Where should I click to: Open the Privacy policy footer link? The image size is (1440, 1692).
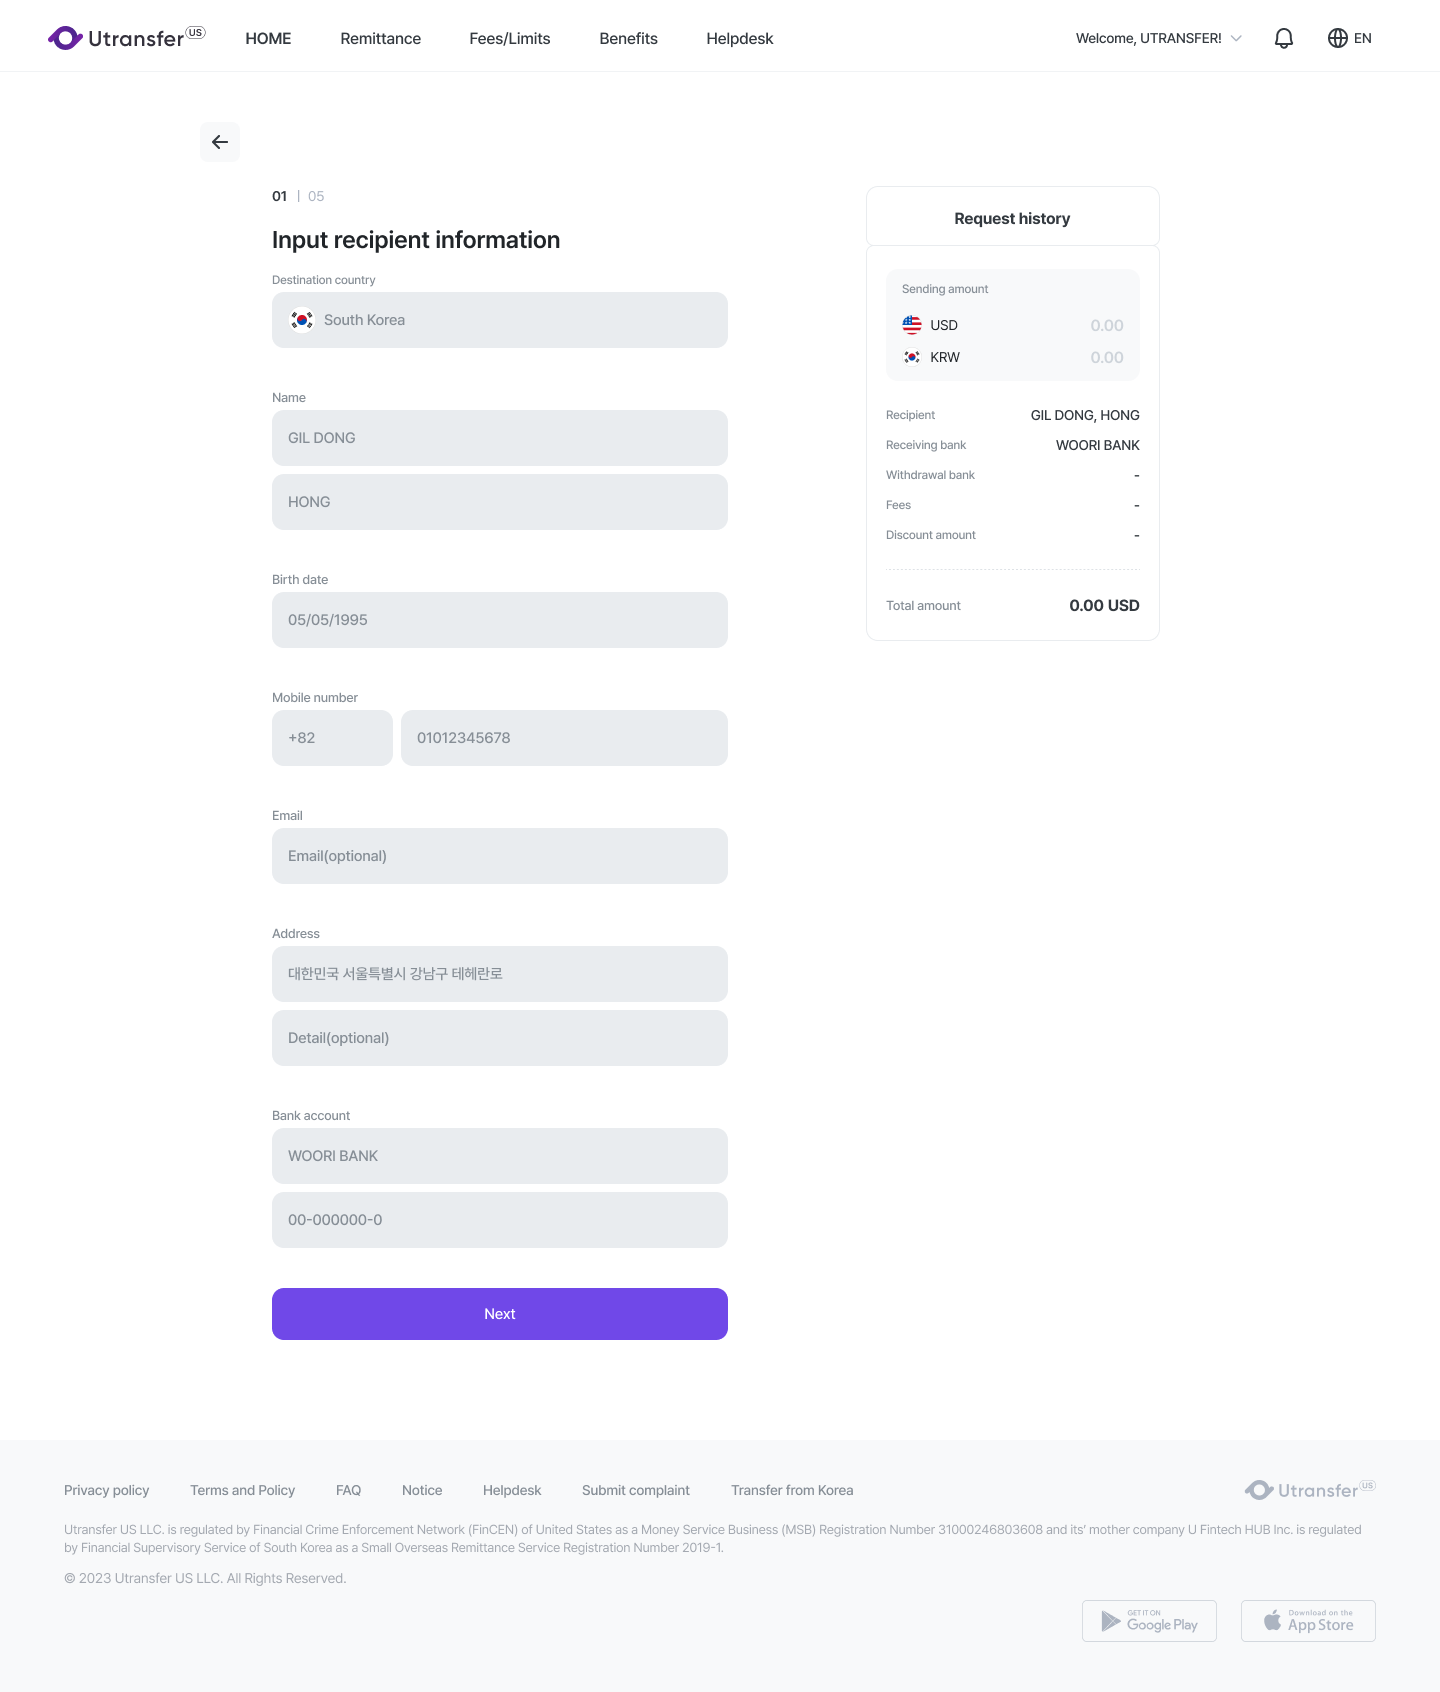tap(106, 1490)
